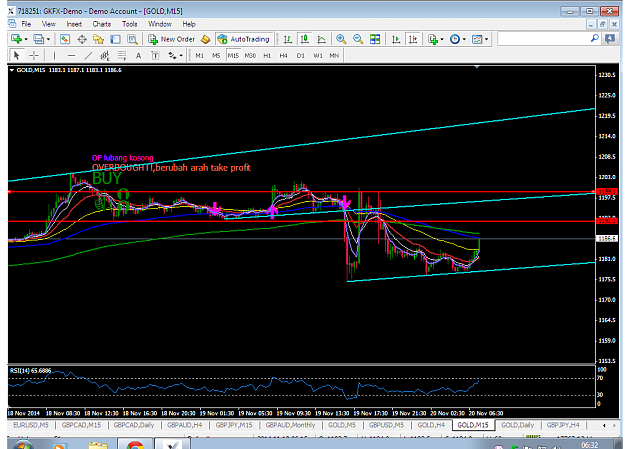The image size is (625, 449).
Task: Switch timeframe to H1
Action: (267, 55)
